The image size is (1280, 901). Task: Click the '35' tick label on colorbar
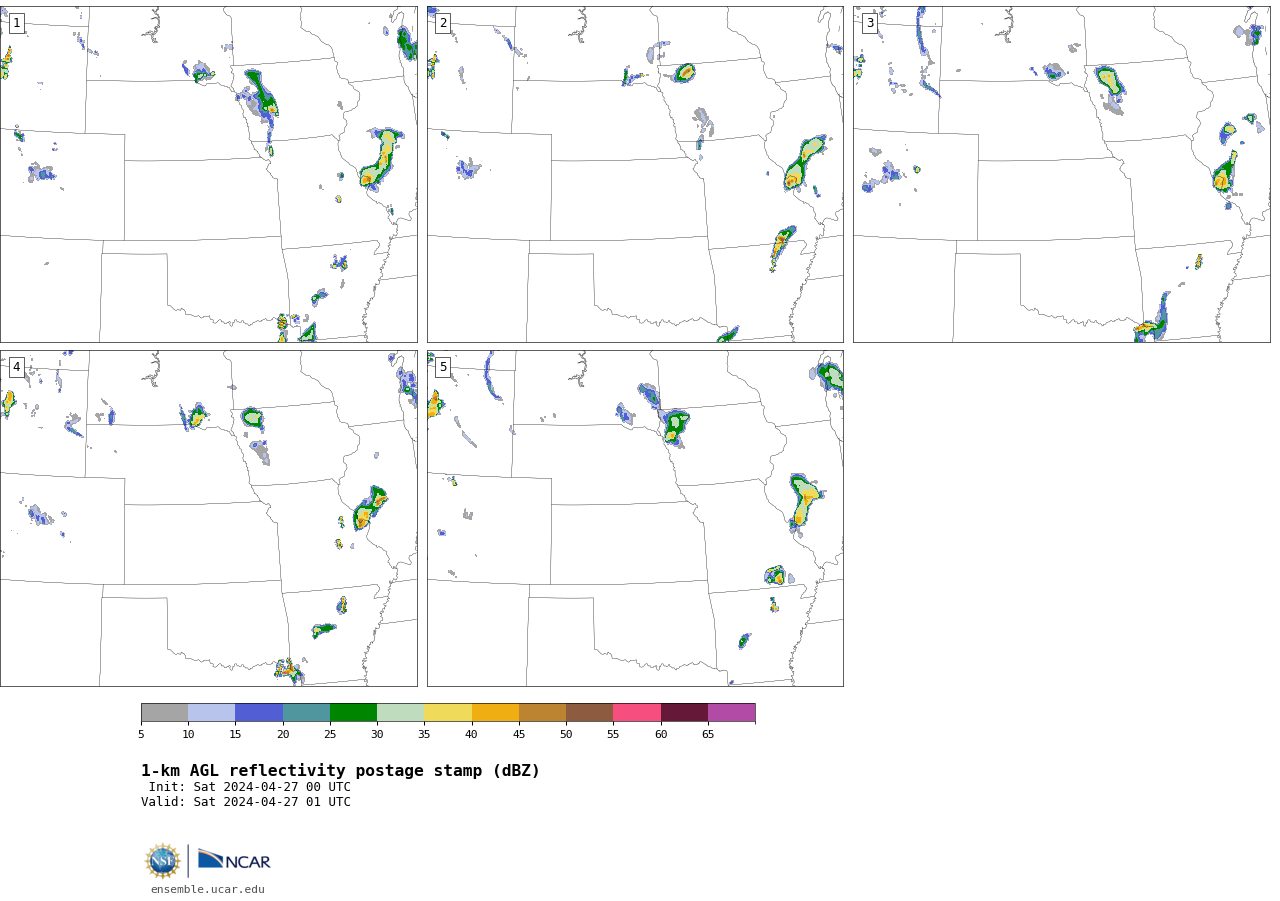(x=424, y=735)
